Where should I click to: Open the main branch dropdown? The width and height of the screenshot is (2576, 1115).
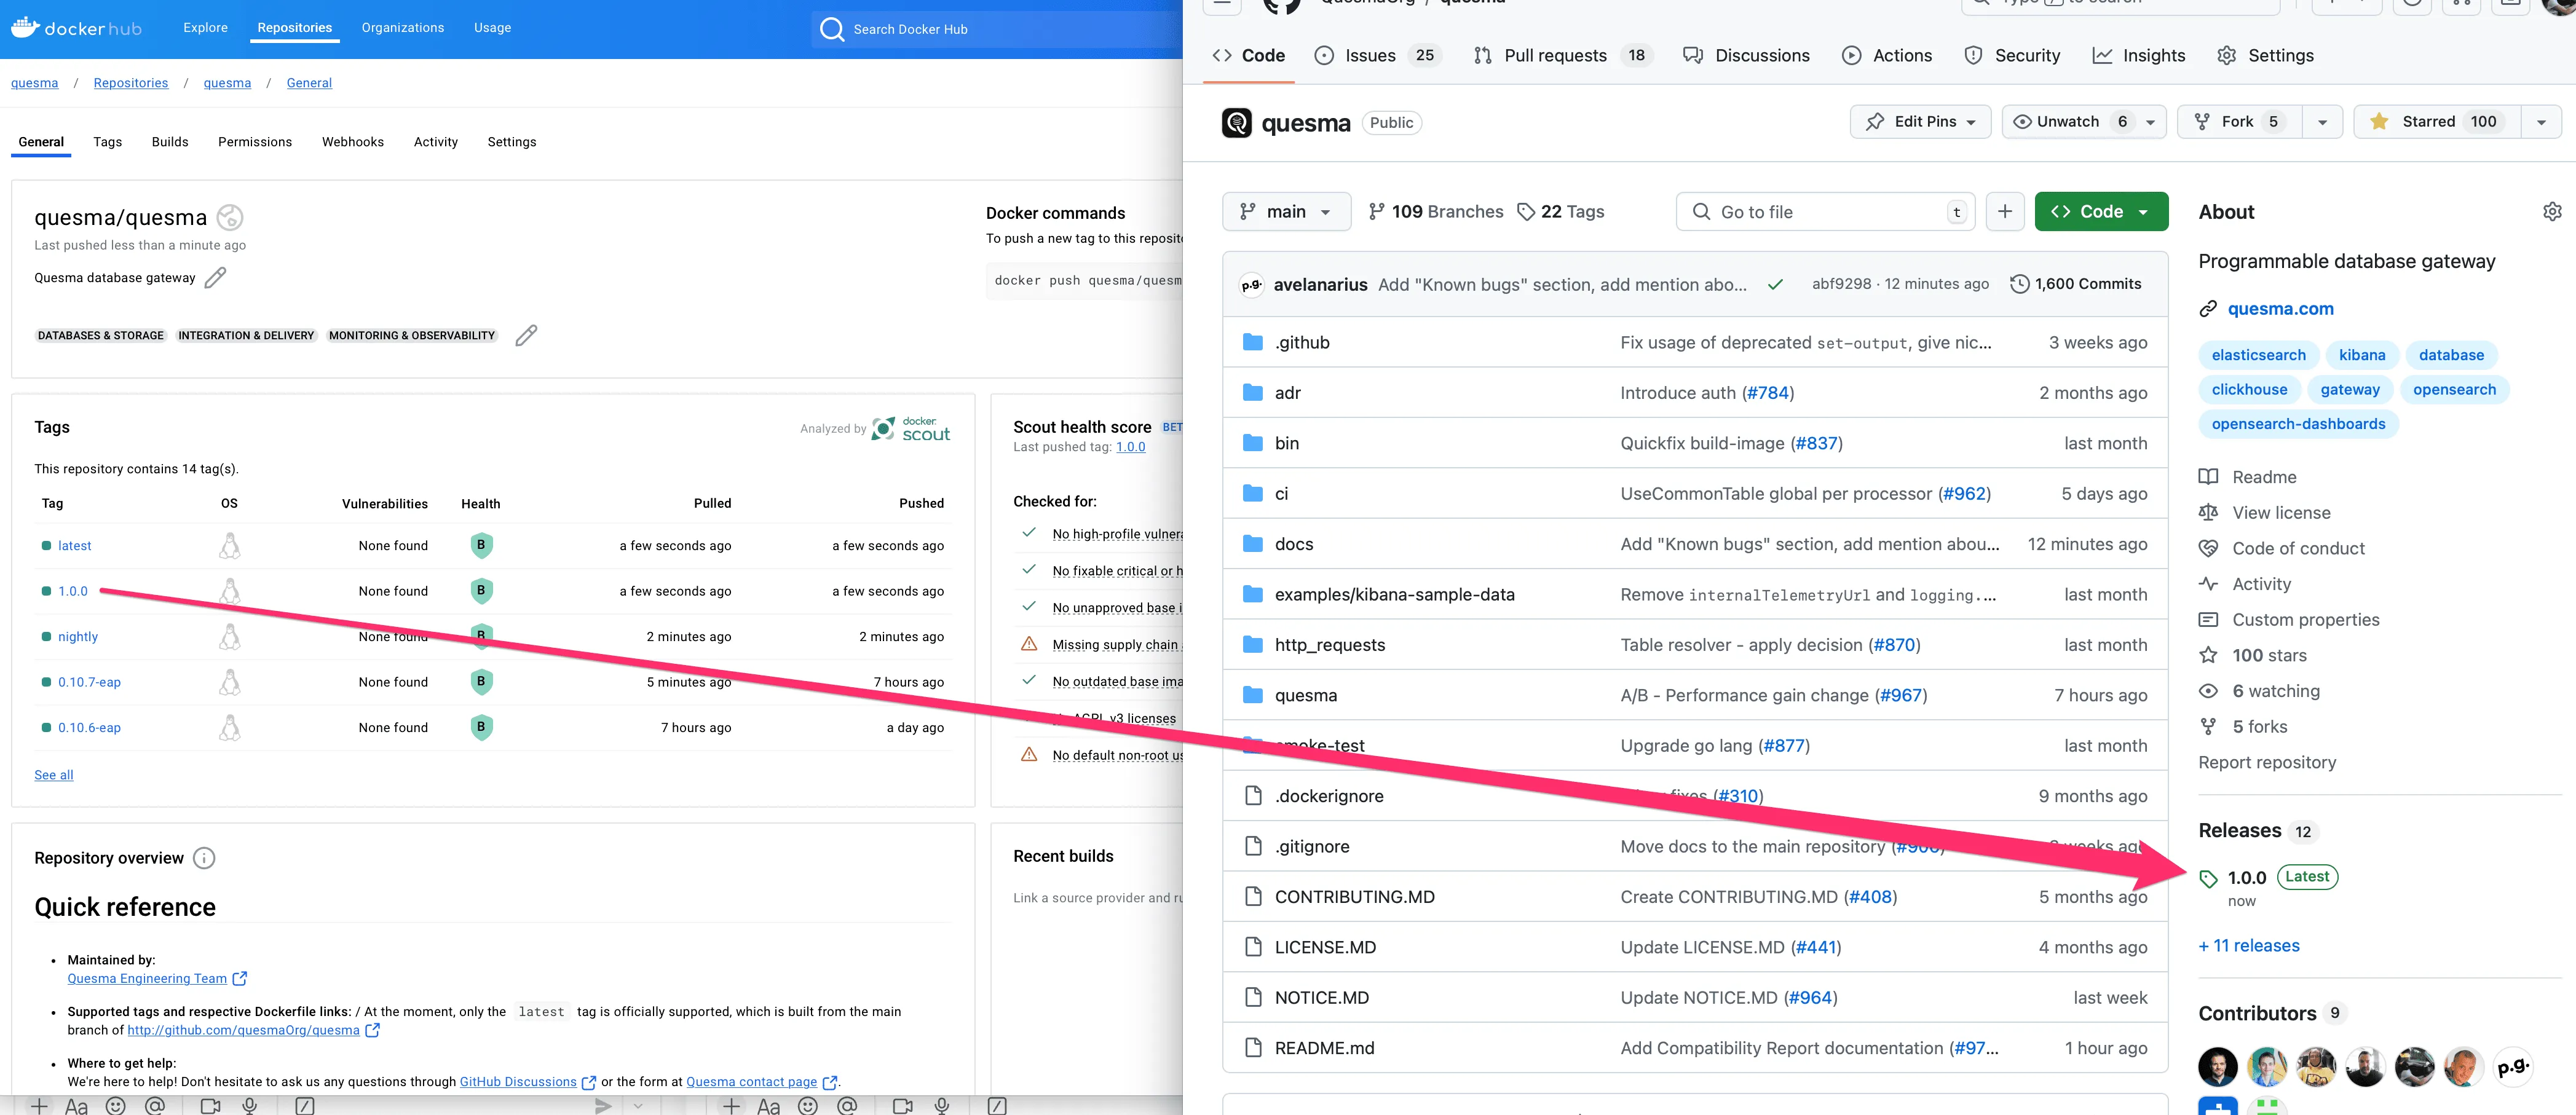(x=1287, y=211)
